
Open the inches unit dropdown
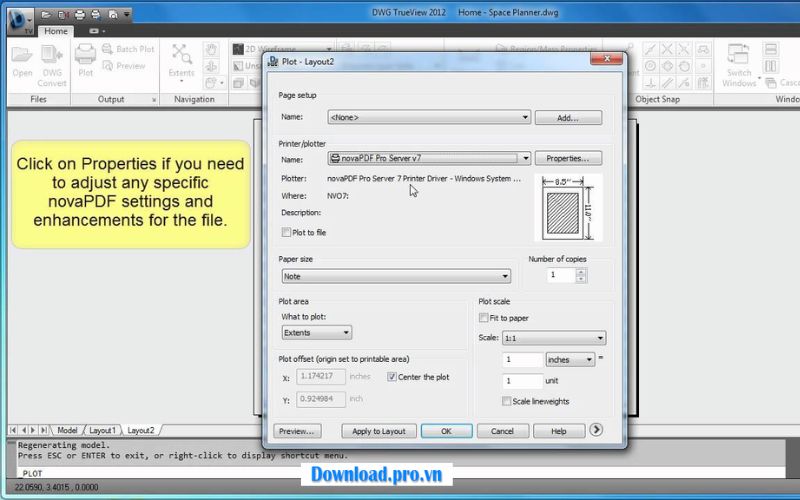[x=570, y=360]
